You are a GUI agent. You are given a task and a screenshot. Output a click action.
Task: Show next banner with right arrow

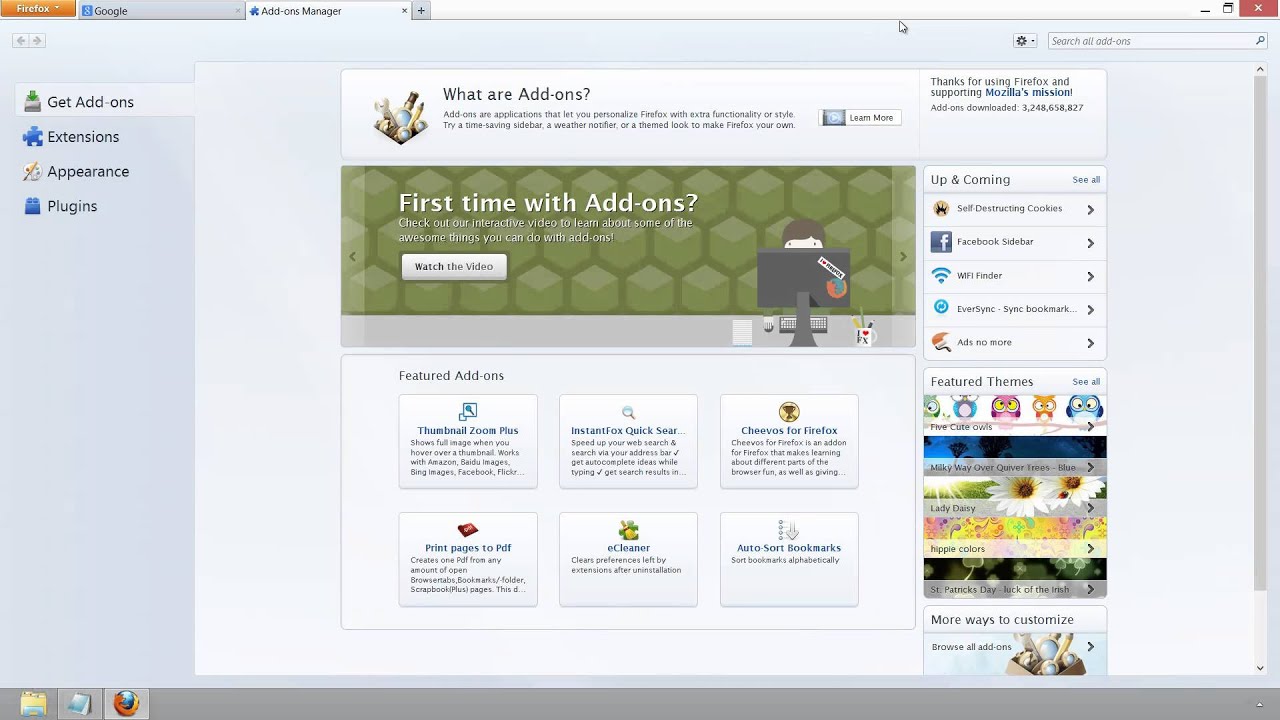tap(903, 257)
